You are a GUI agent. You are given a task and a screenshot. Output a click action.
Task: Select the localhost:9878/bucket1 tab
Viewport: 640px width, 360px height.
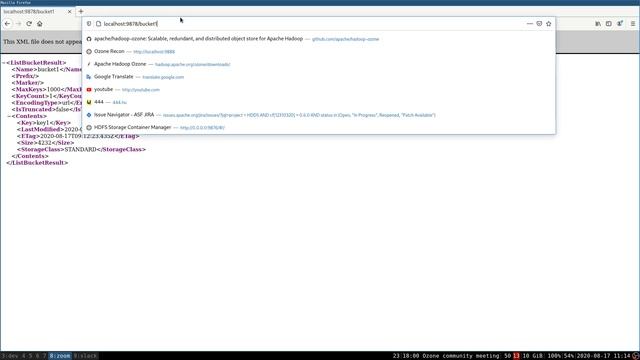tap(37, 11)
